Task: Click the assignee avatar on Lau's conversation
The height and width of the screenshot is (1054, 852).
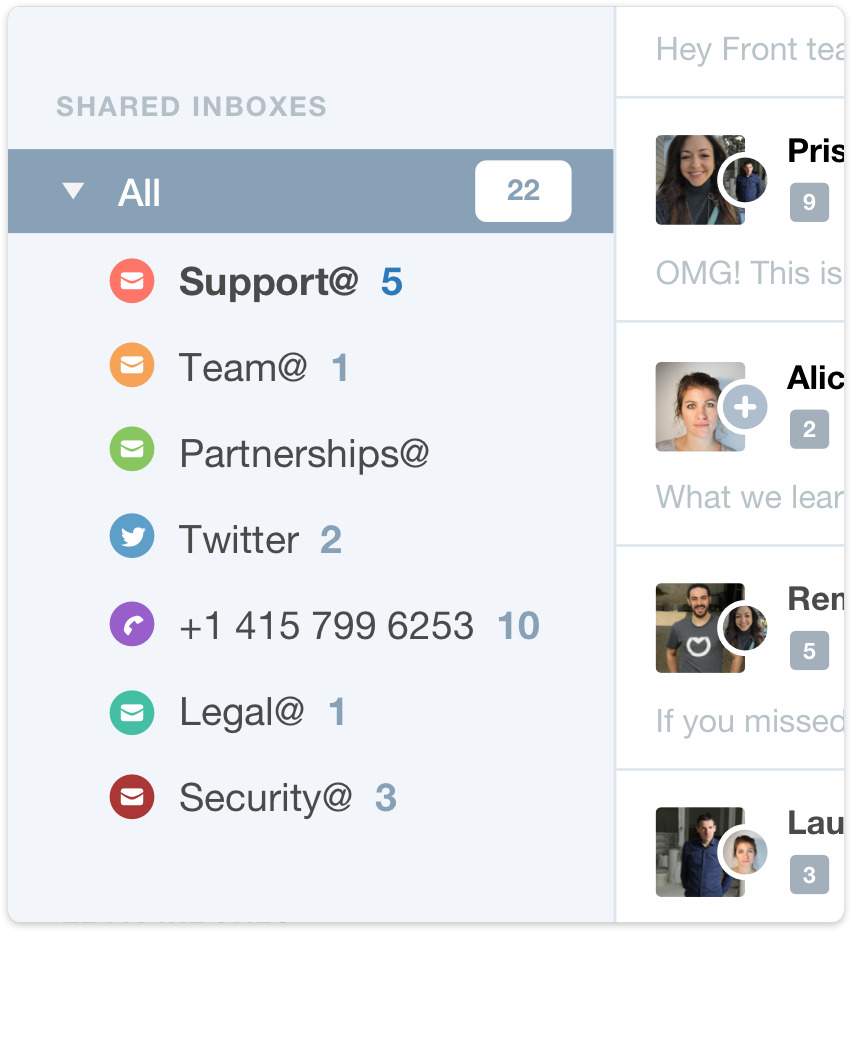Action: tap(744, 853)
